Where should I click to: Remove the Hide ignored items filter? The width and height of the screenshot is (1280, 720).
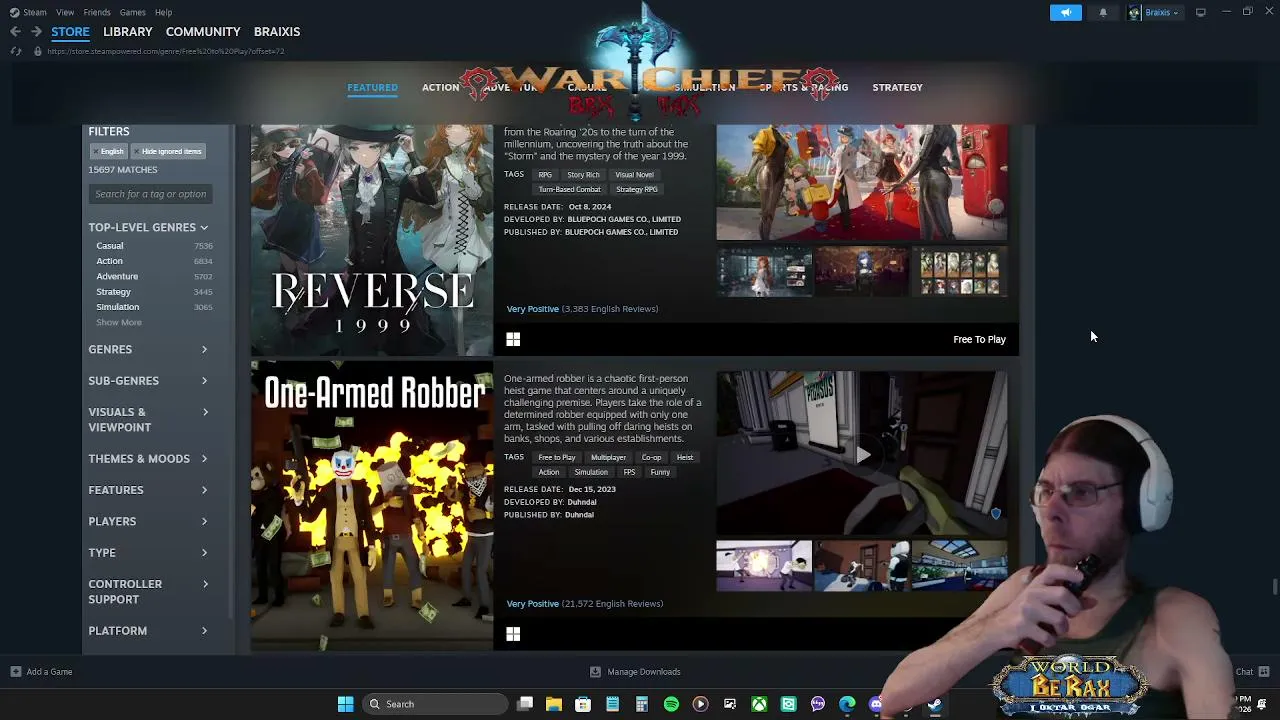[x=168, y=152]
